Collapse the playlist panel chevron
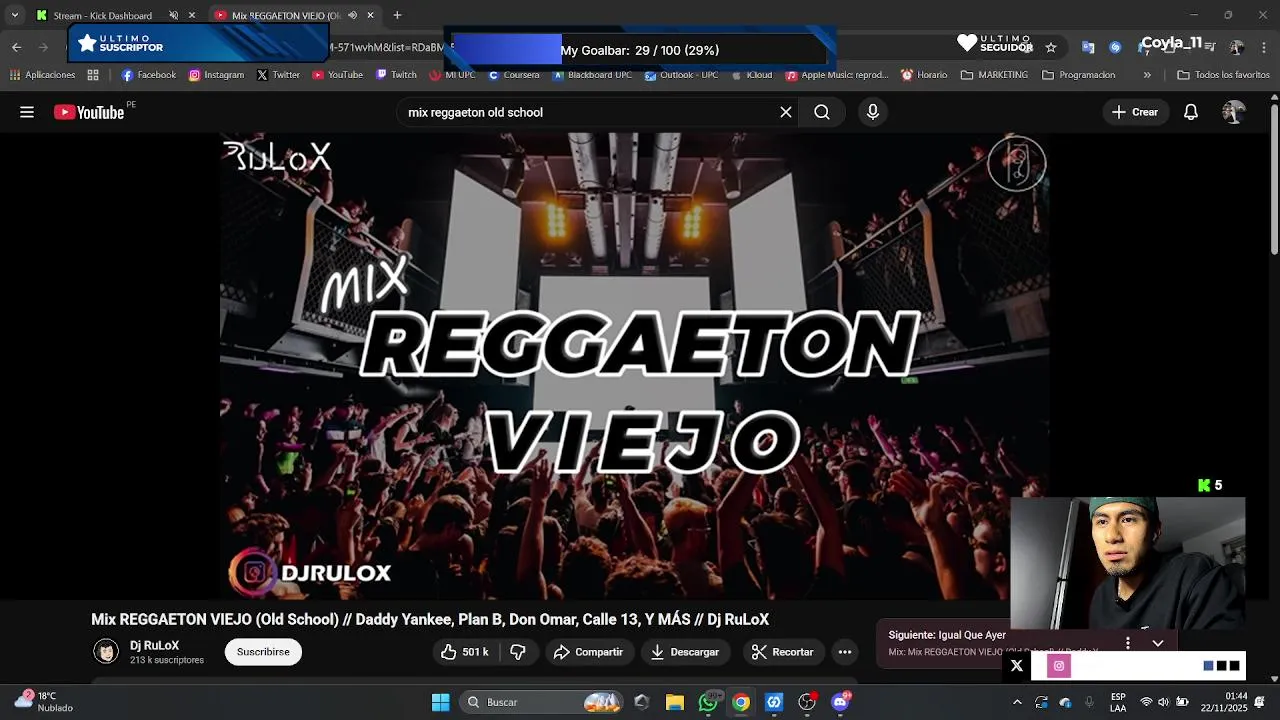This screenshot has width=1280, height=720. coord(1158,643)
